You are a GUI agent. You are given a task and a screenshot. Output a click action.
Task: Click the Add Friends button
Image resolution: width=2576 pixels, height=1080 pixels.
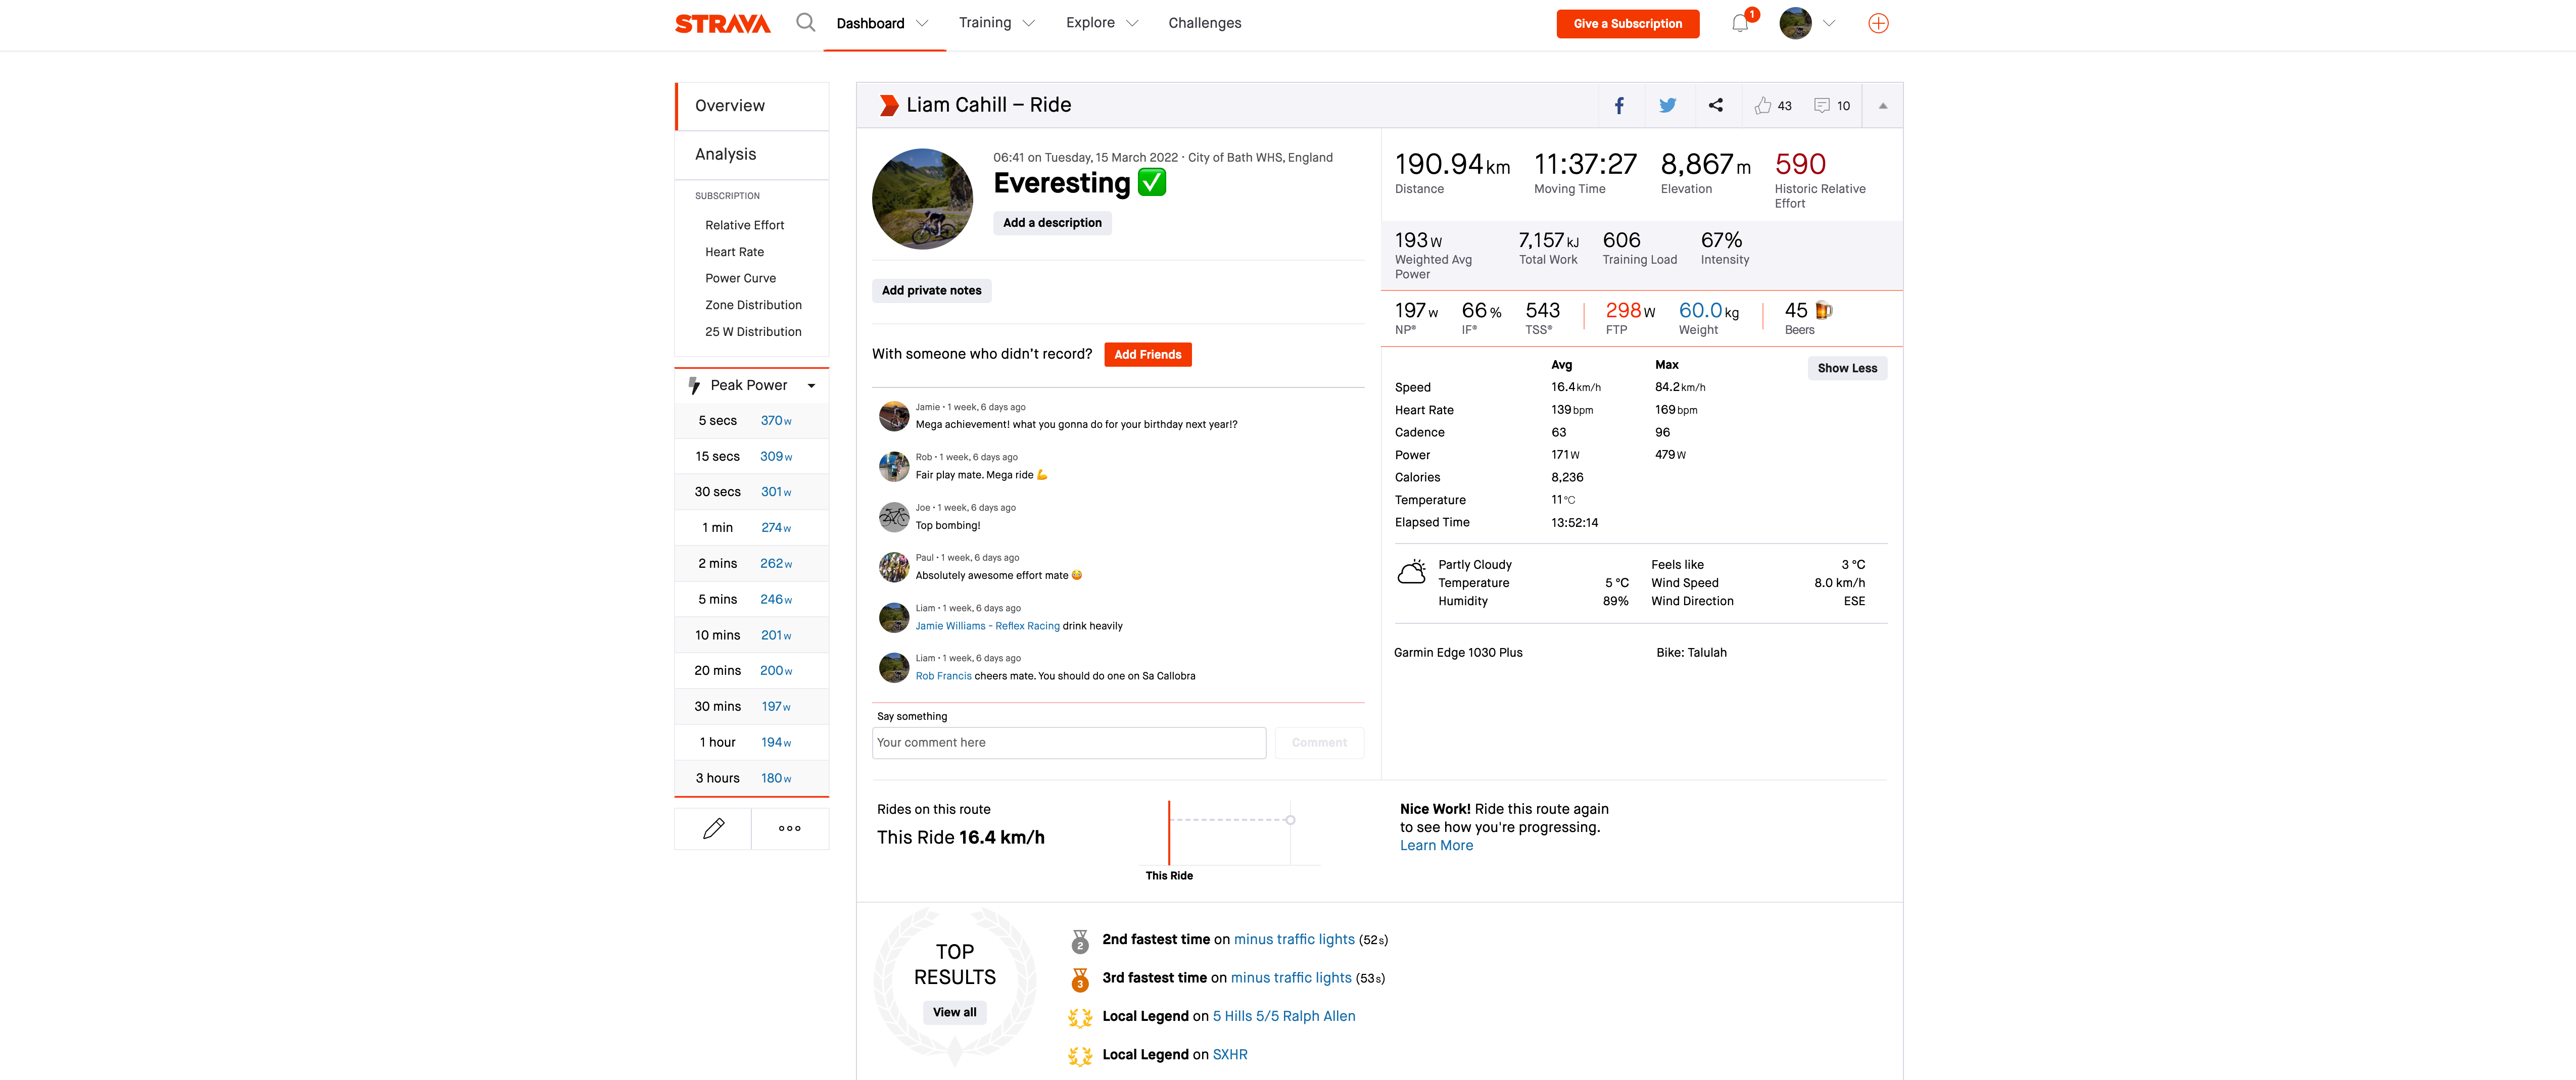(x=1147, y=354)
